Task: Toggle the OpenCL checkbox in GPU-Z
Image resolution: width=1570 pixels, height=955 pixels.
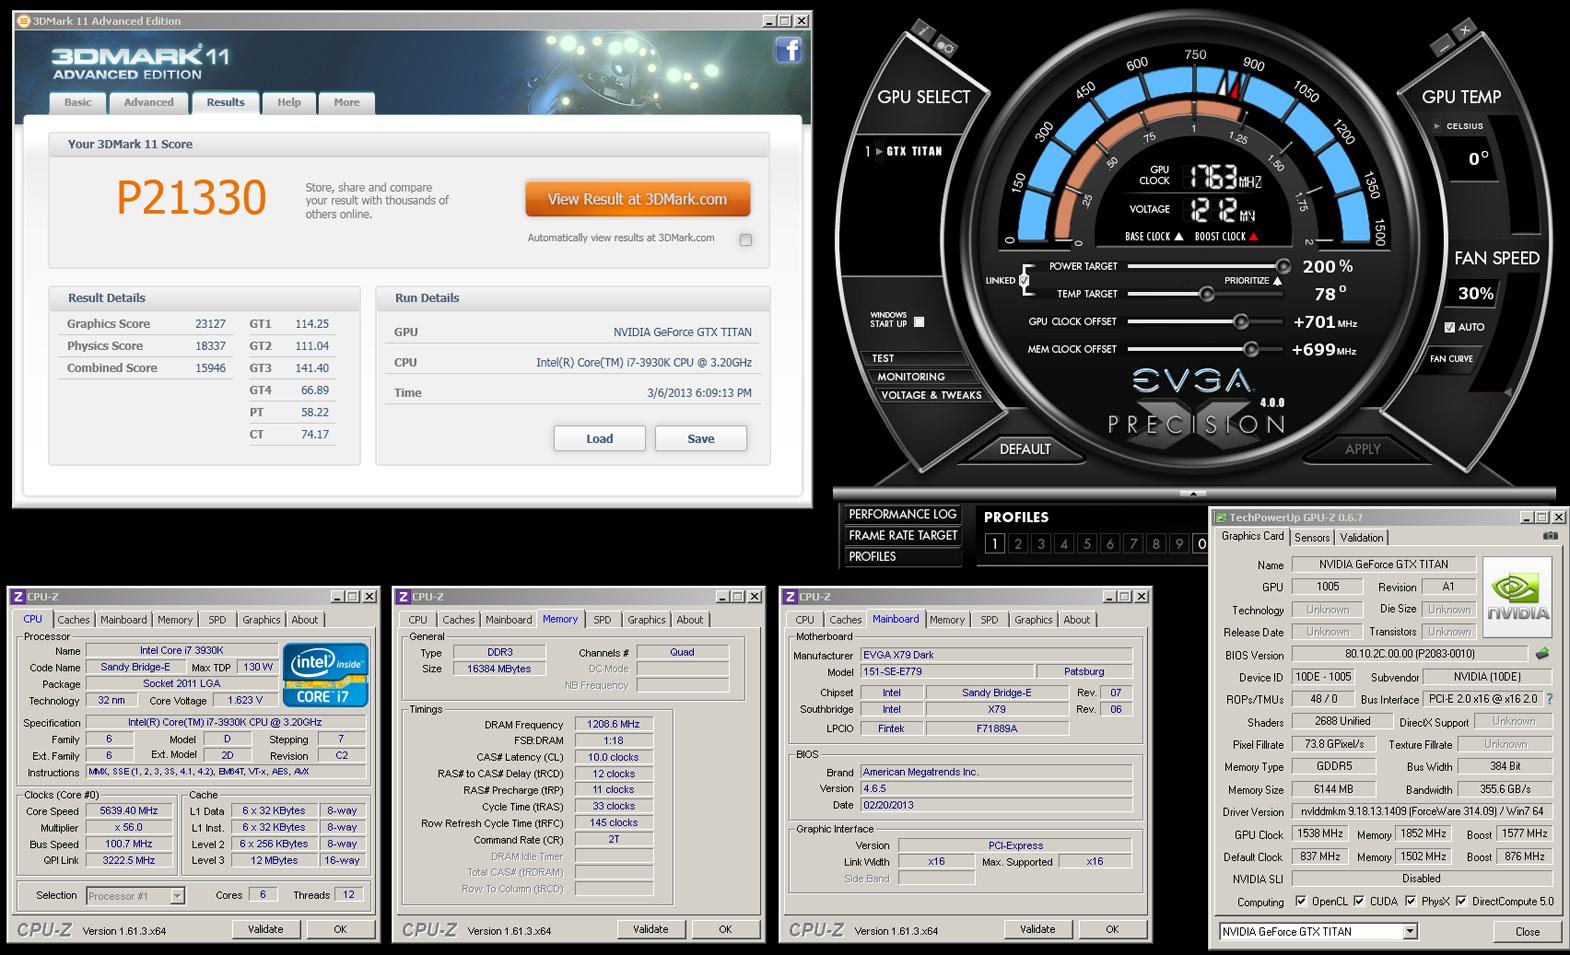Action: (1300, 901)
